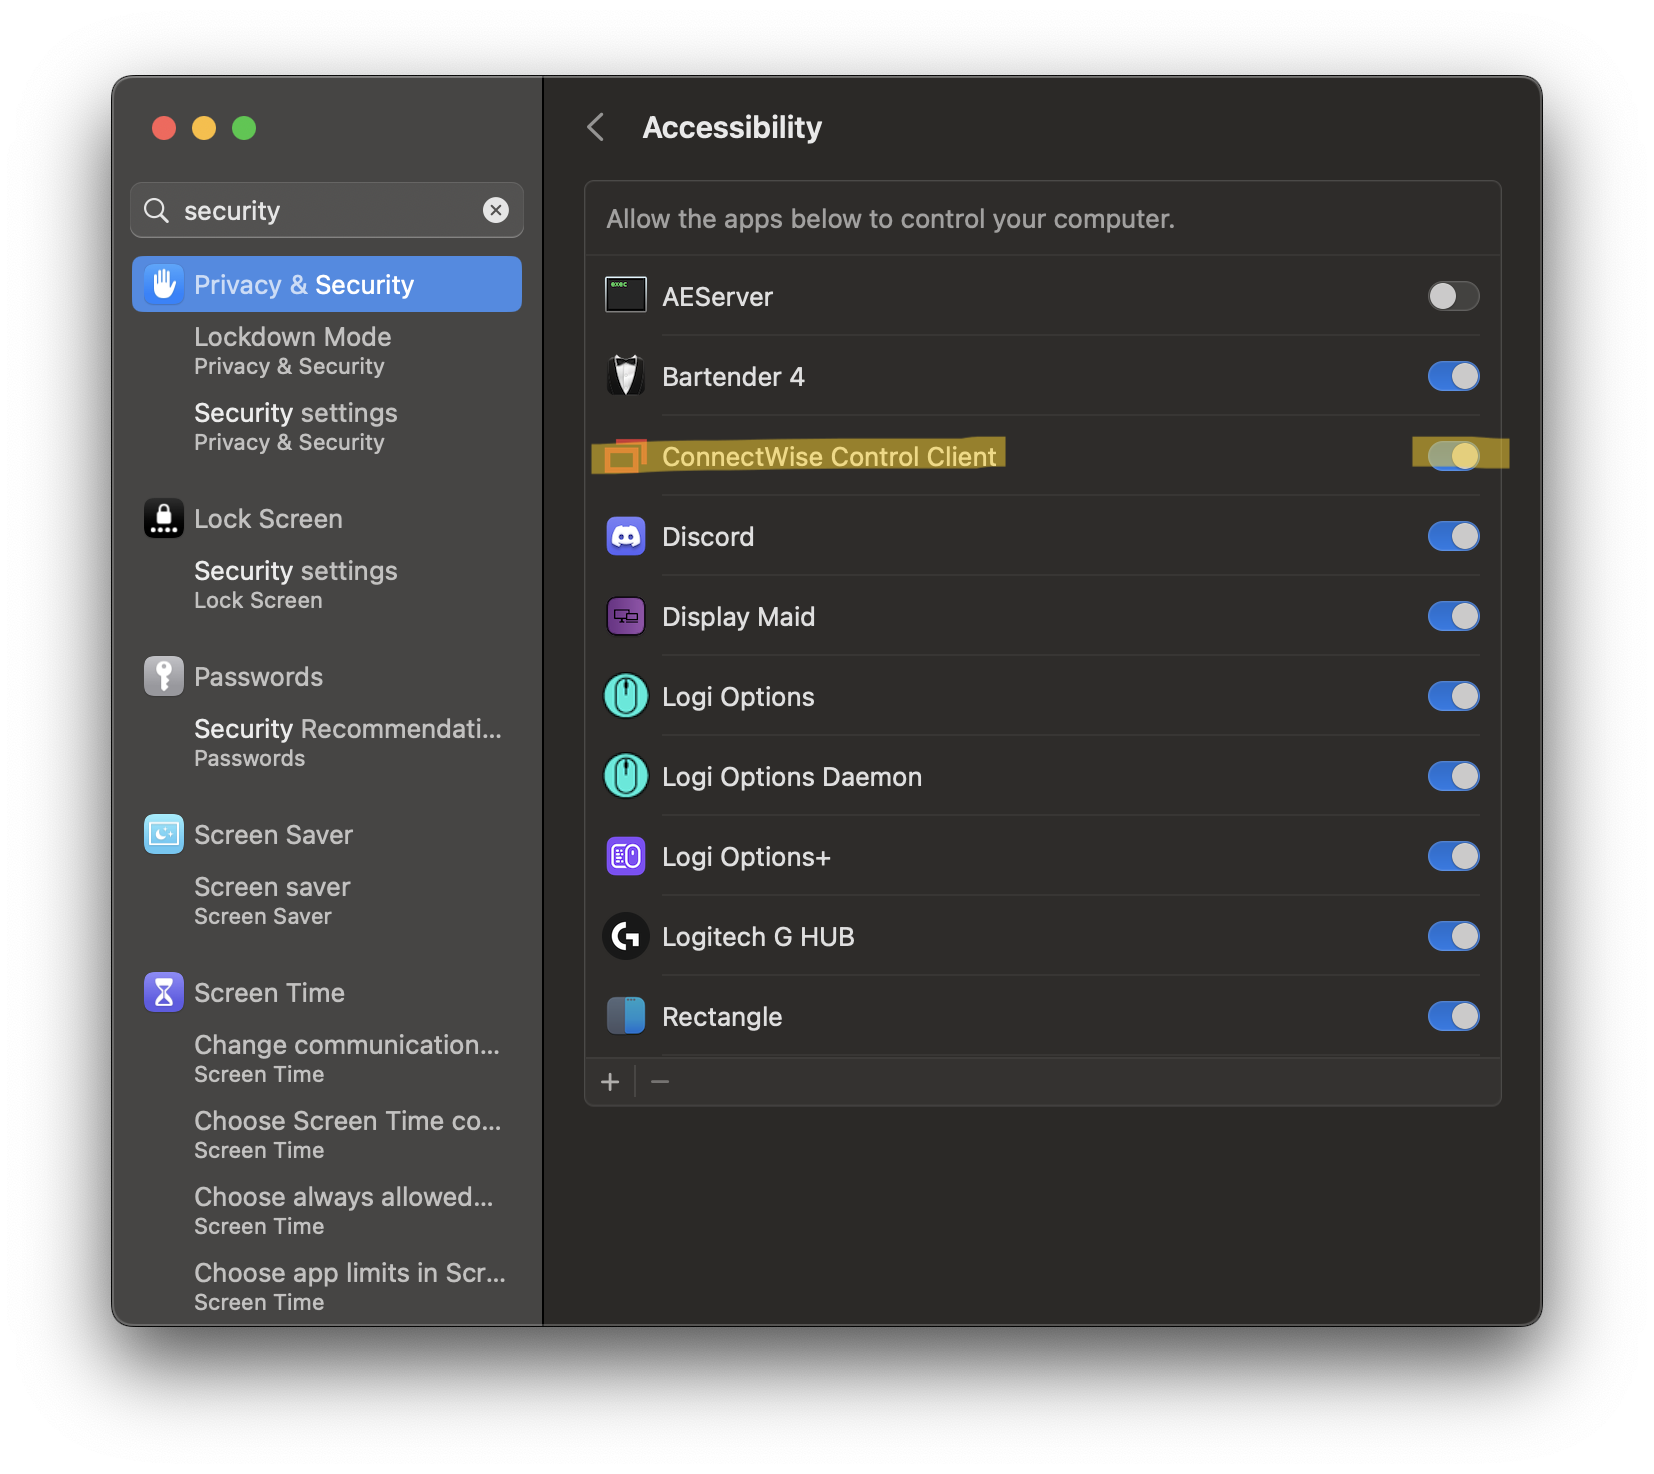The image size is (1654, 1474).
Task: Click the Logi Options Daemon icon
Action: (626, 776)
